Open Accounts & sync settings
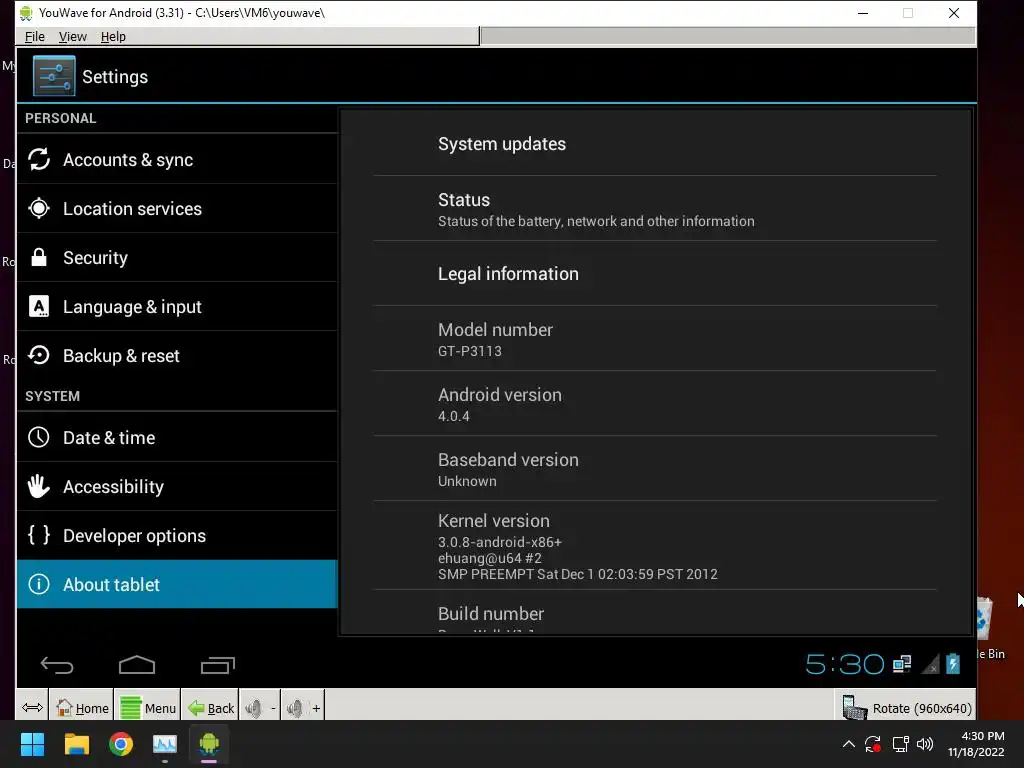Screen dimensions: 1024x768 click(x=177, y=159)
